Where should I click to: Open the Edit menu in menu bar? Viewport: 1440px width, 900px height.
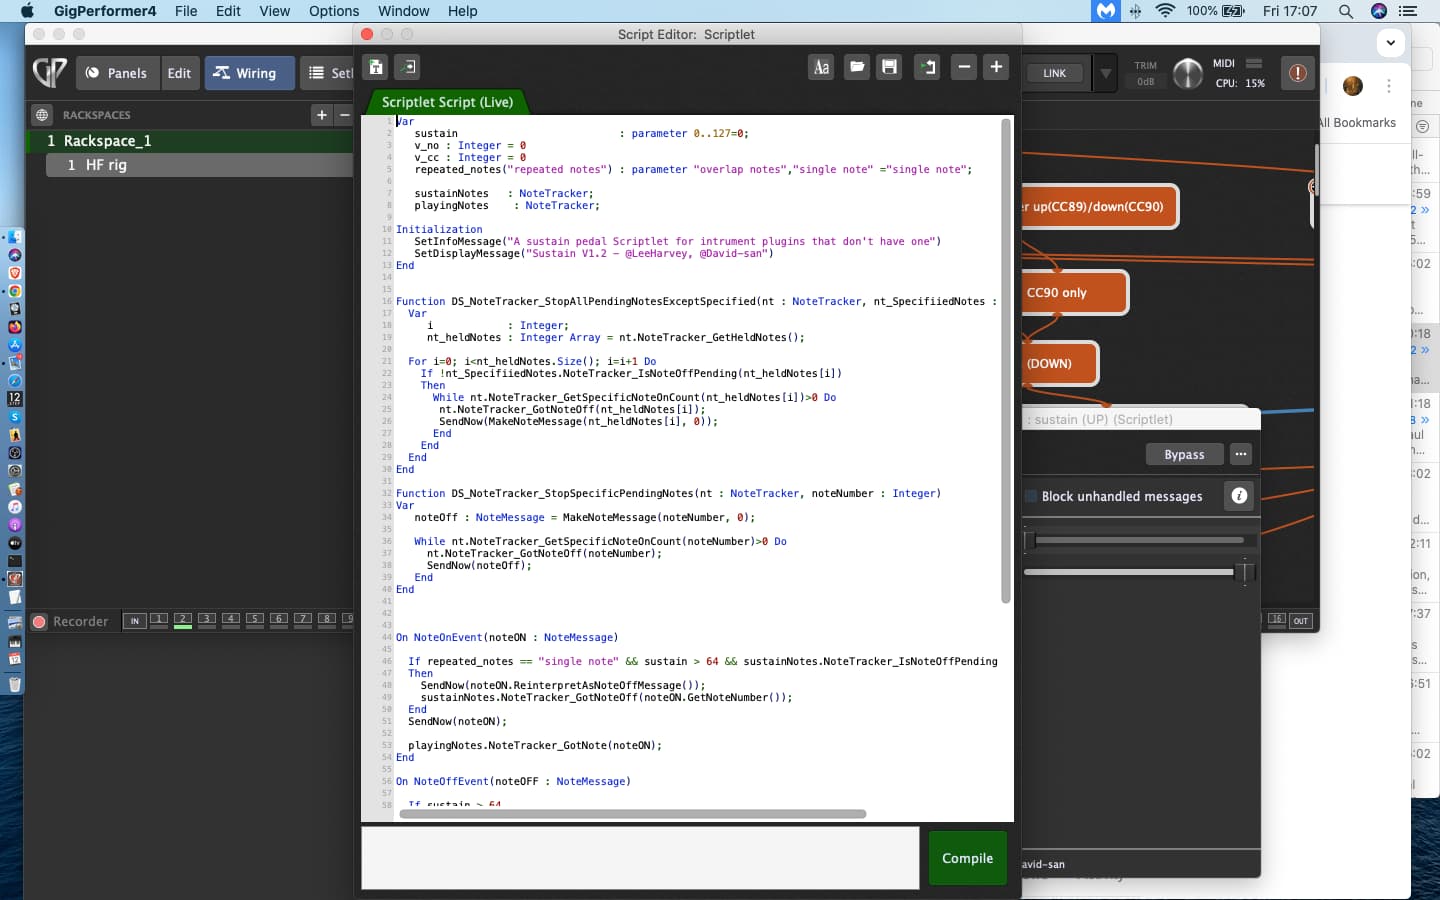pos(228,11)
